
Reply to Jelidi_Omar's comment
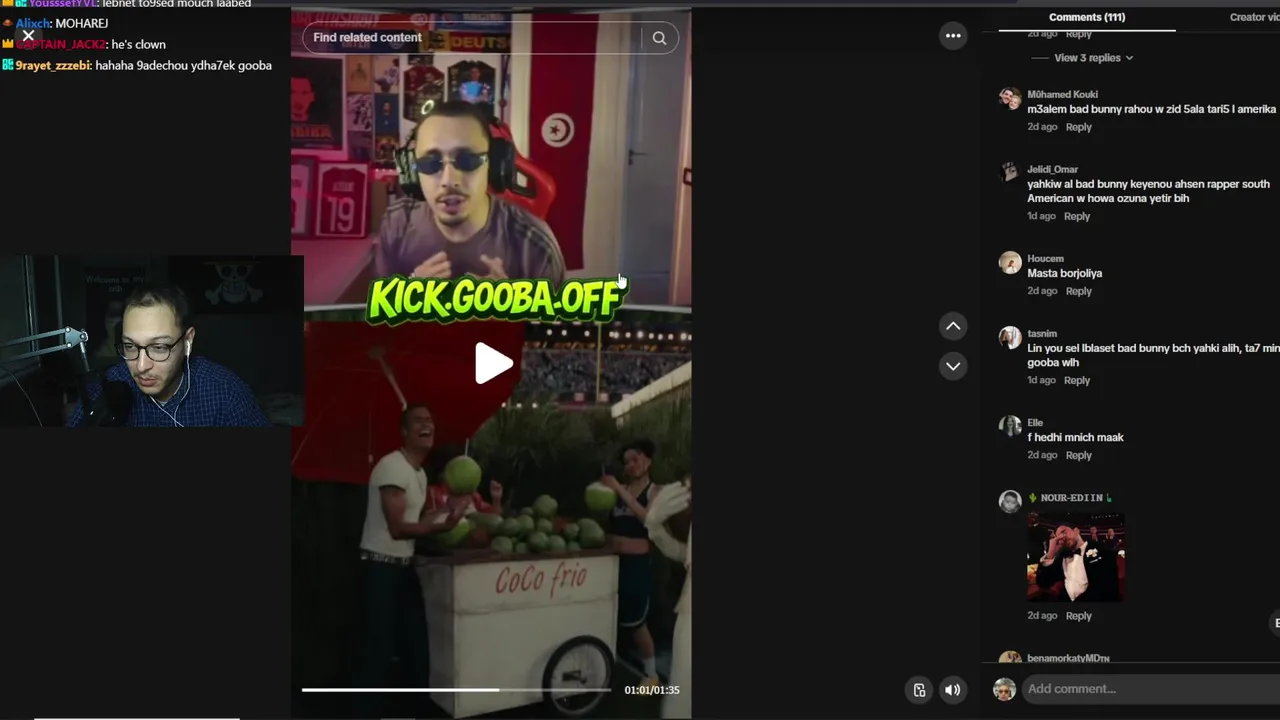coord(1076,216)
